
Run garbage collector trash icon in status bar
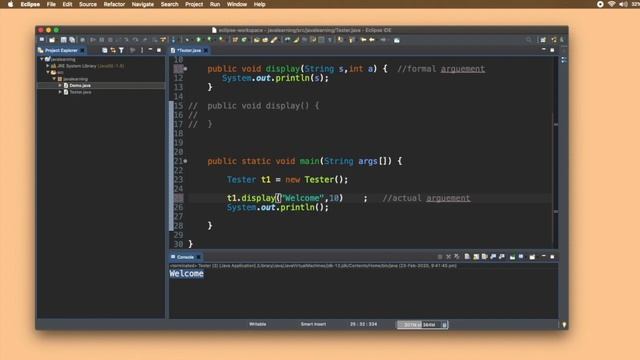[x=444, y=324]
